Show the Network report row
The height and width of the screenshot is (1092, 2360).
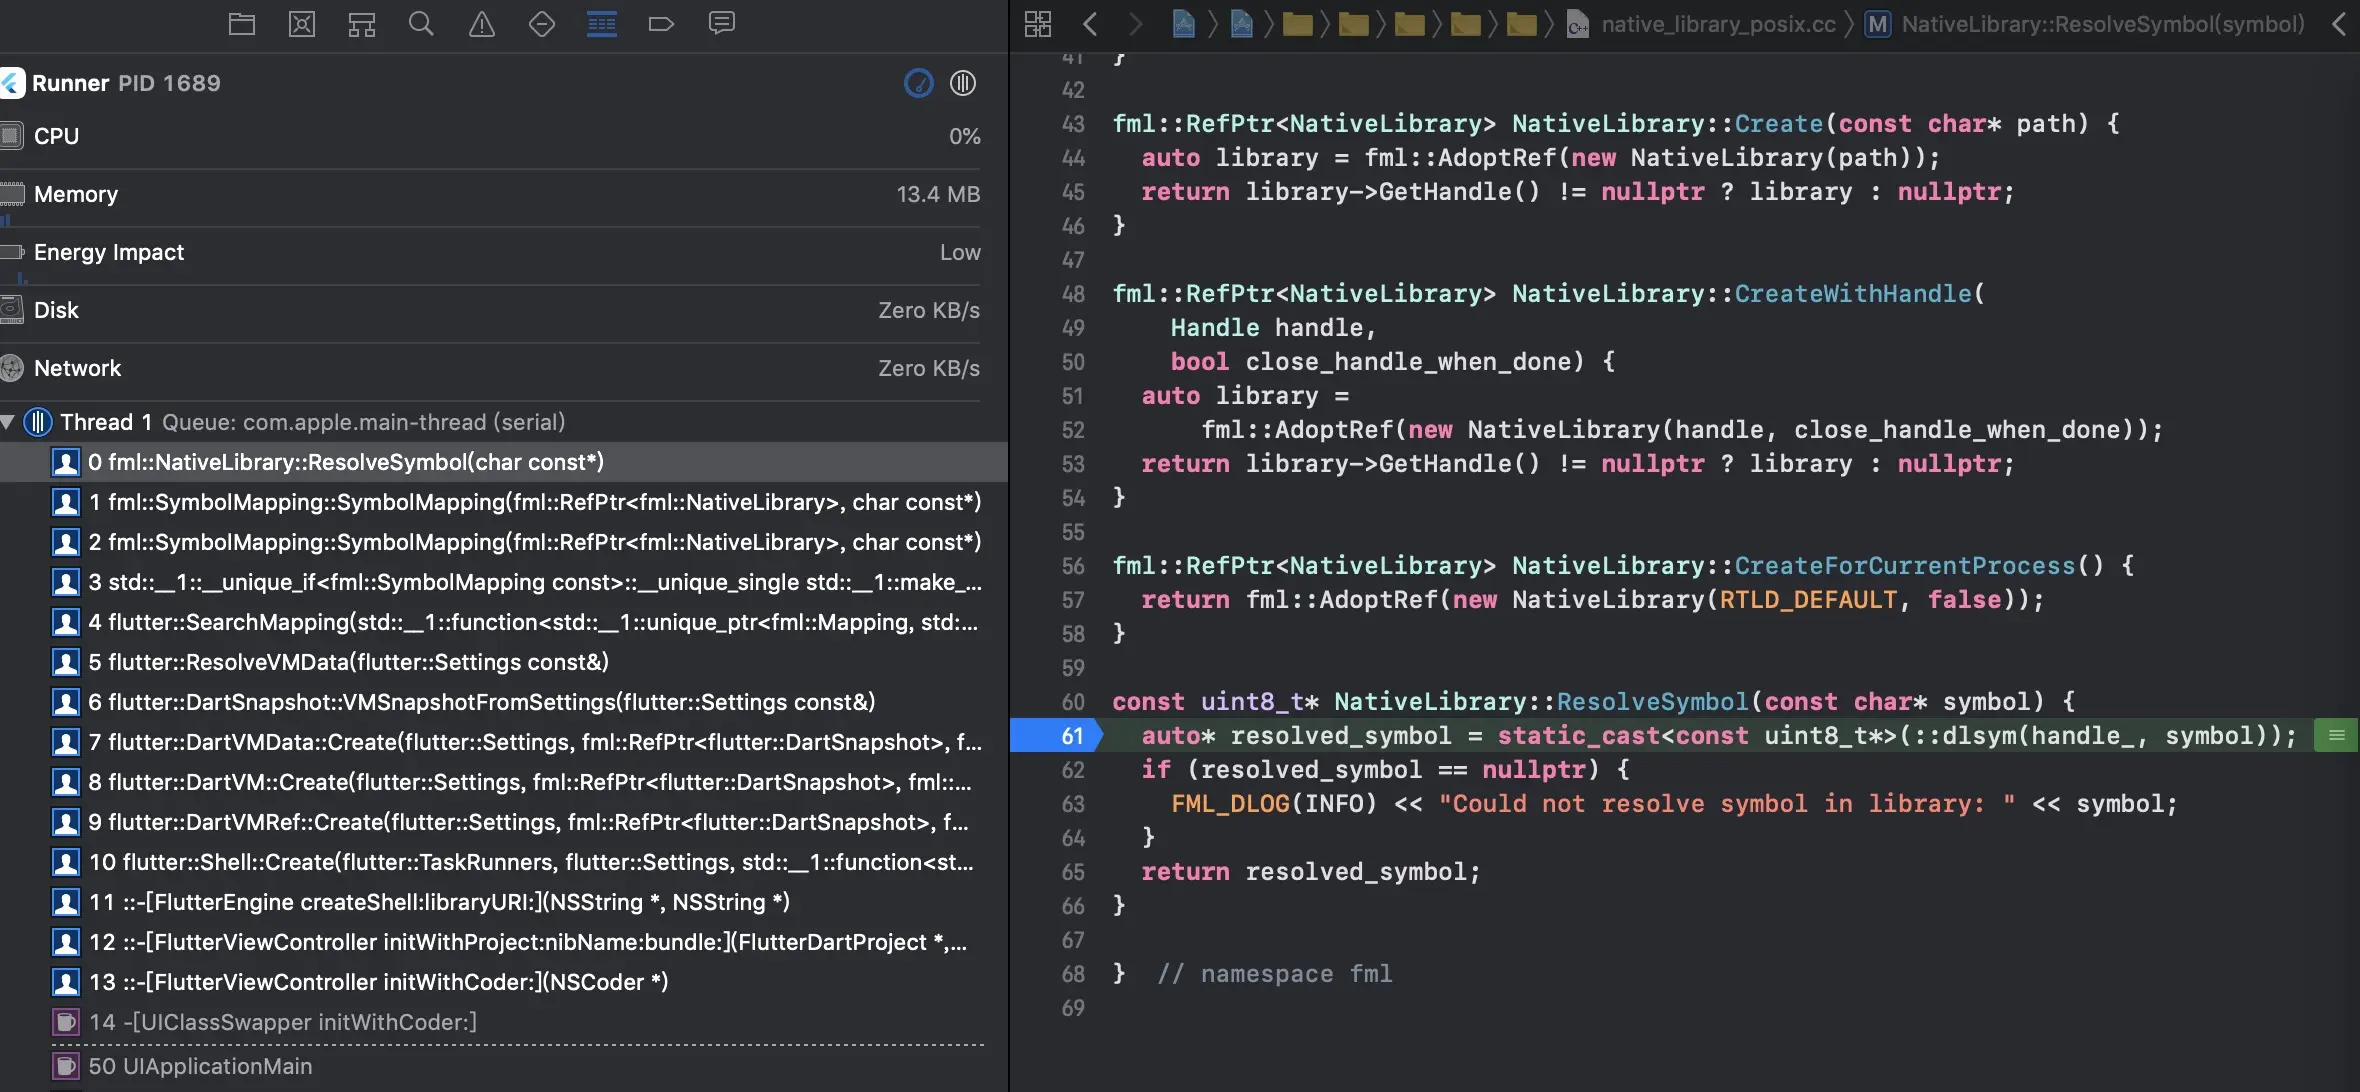[490, 368]
